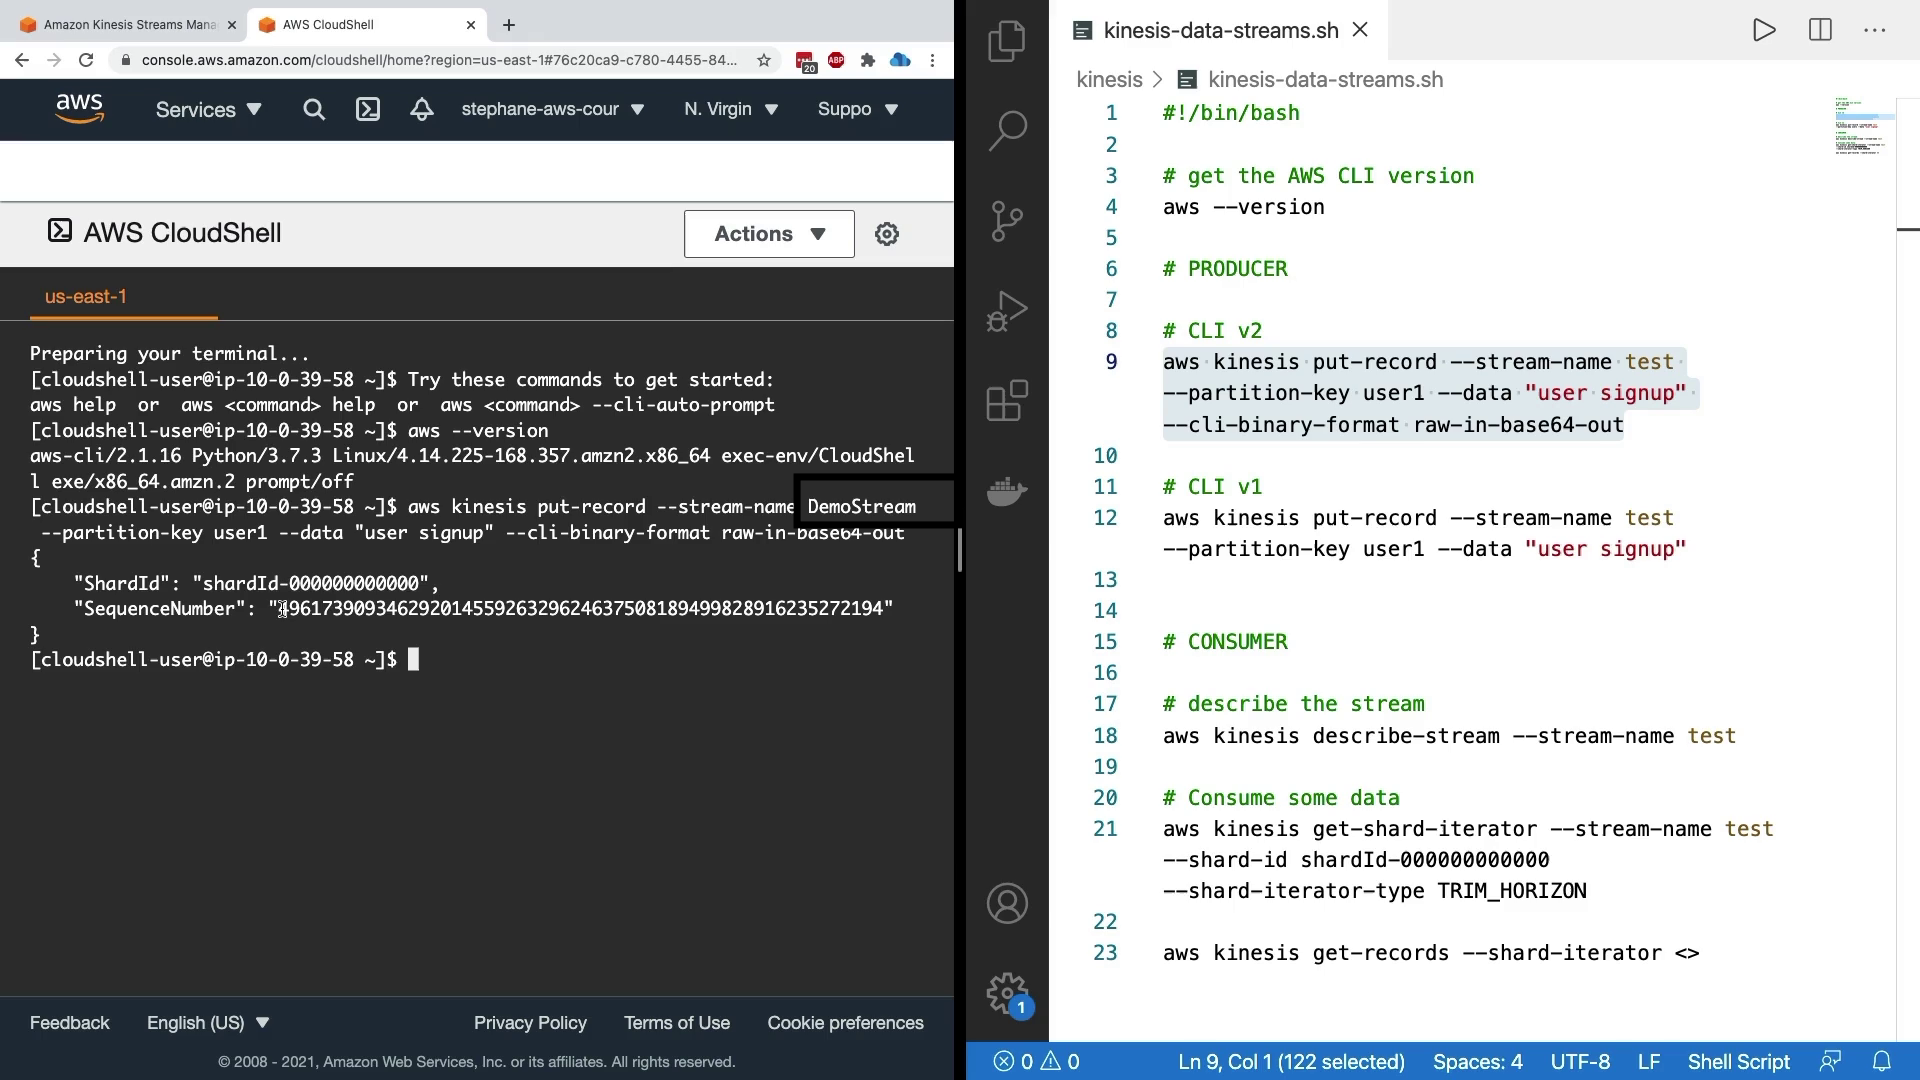Select the us-east-1 terminal tab
1920x1080 pixels.
(x=86, y=297)
